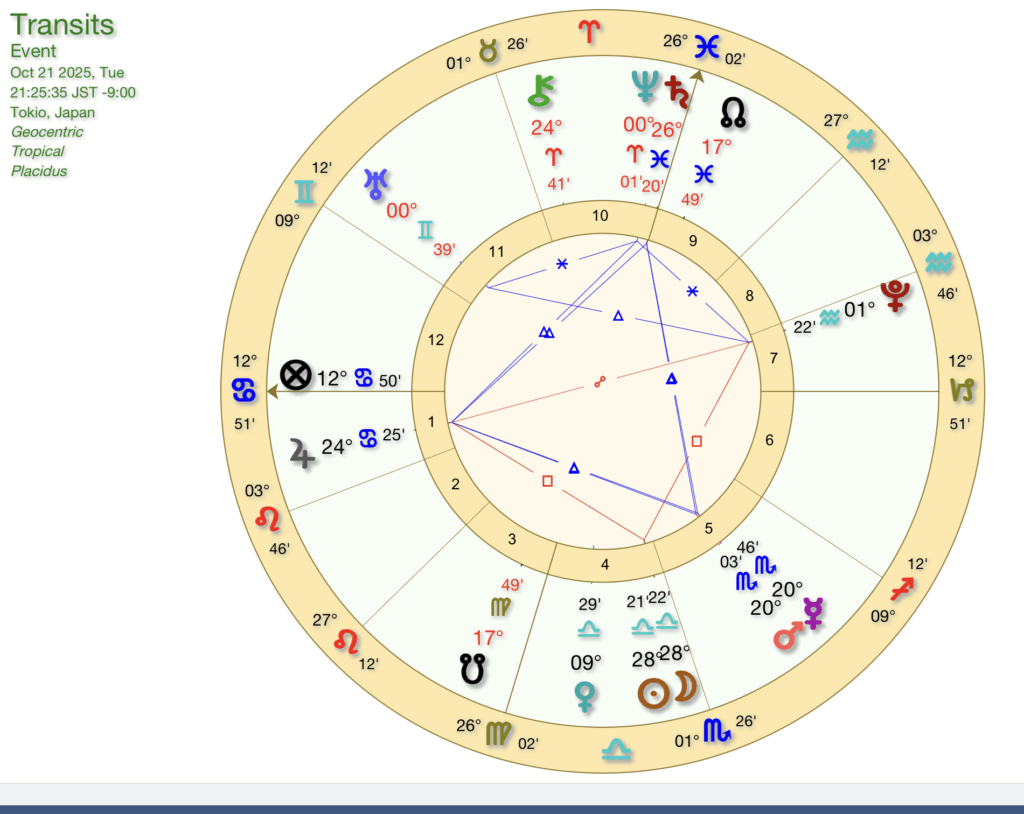Select the Venus glyph in Libra
This screenshot has height=814, width=1024.
[x=586, y=696]
